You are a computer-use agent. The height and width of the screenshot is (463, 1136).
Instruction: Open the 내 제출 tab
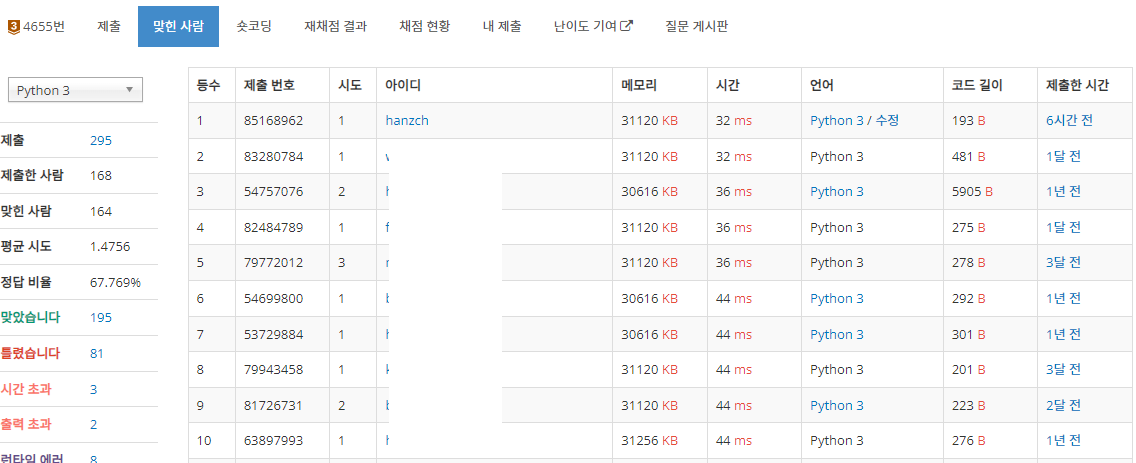(501, 27)
